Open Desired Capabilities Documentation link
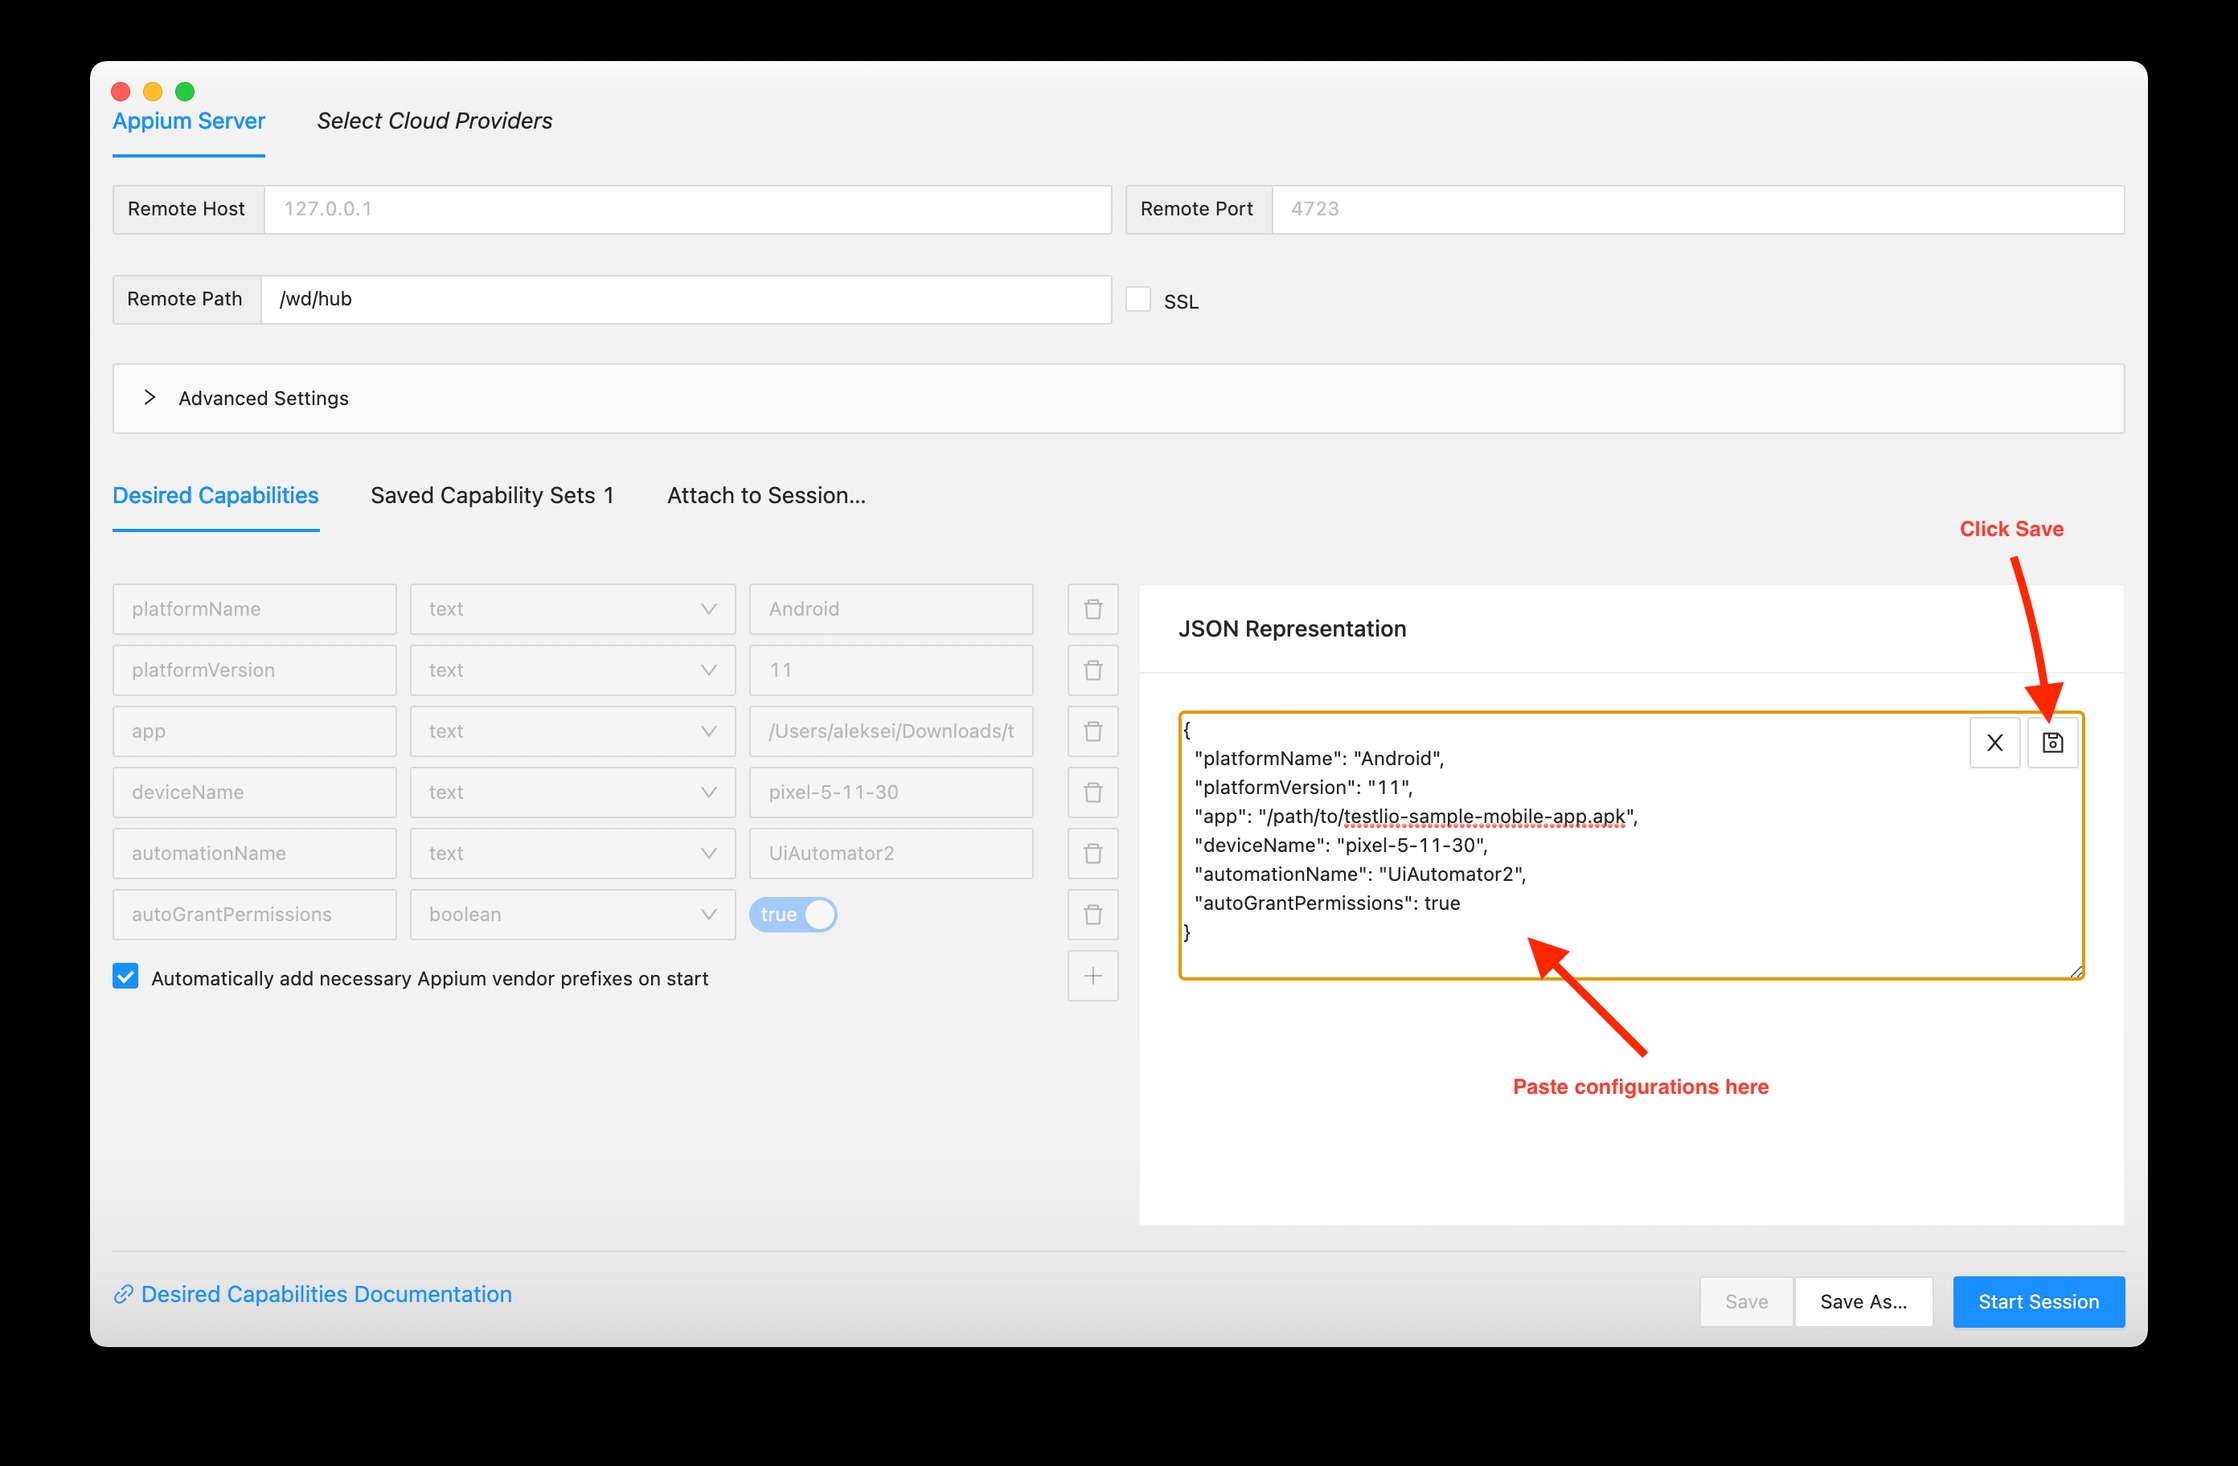This screenshot has width=2238, height=1466. coord(325,1294)
